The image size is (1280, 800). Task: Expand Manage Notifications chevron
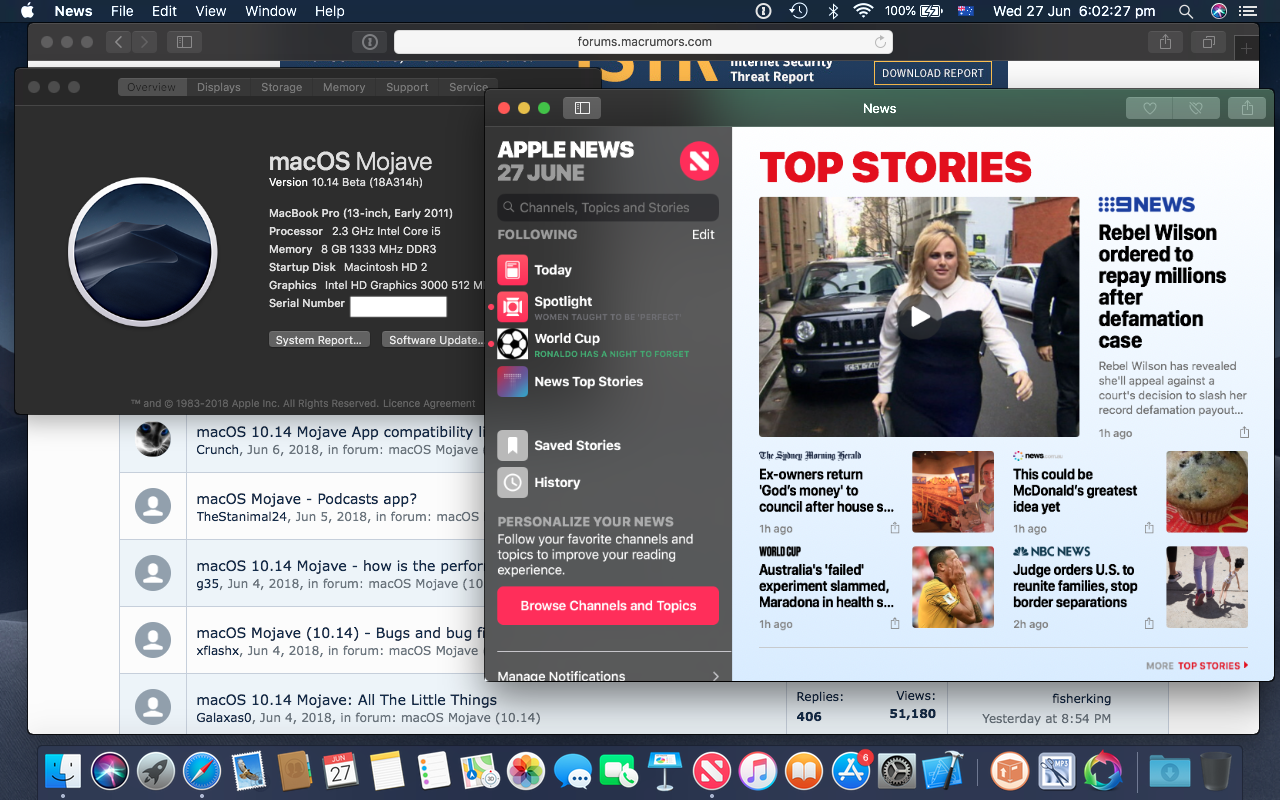[x=715, y=676]
